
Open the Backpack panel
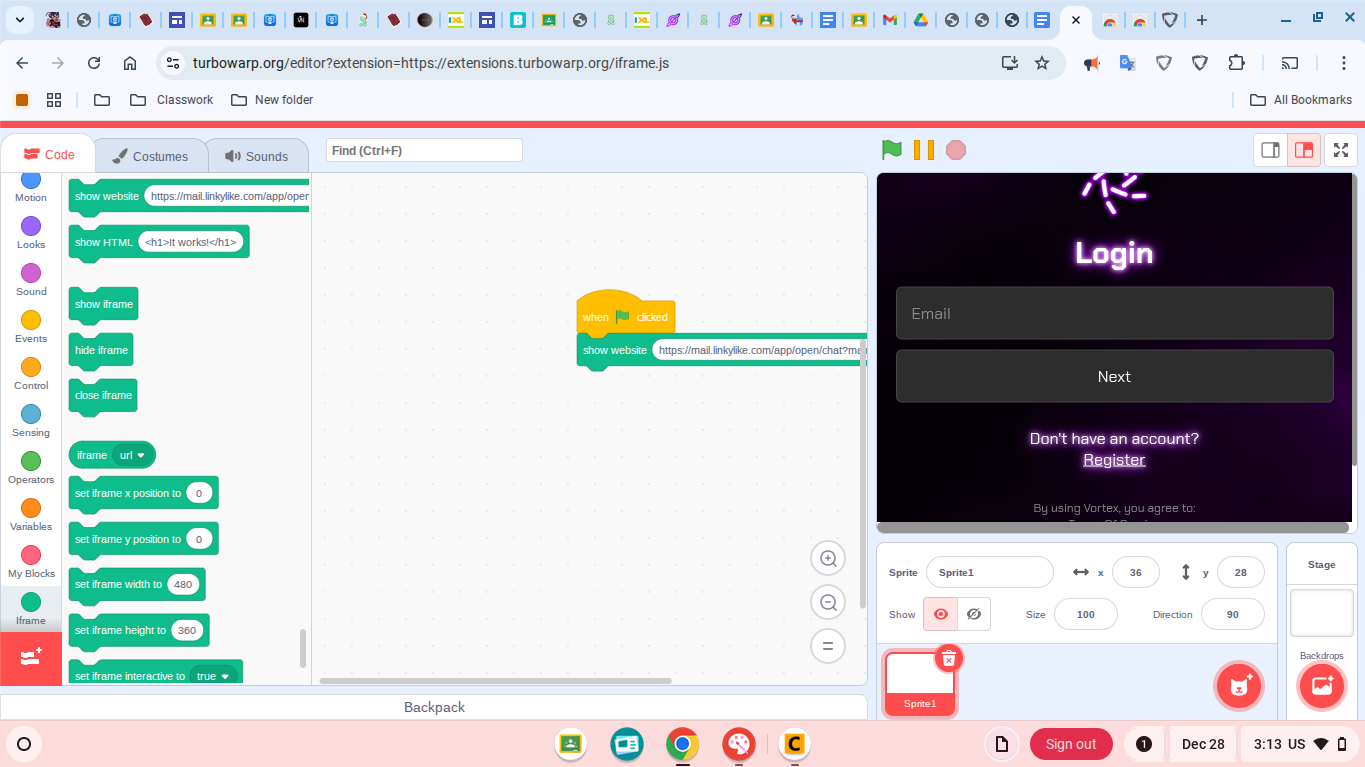point(434,707)
